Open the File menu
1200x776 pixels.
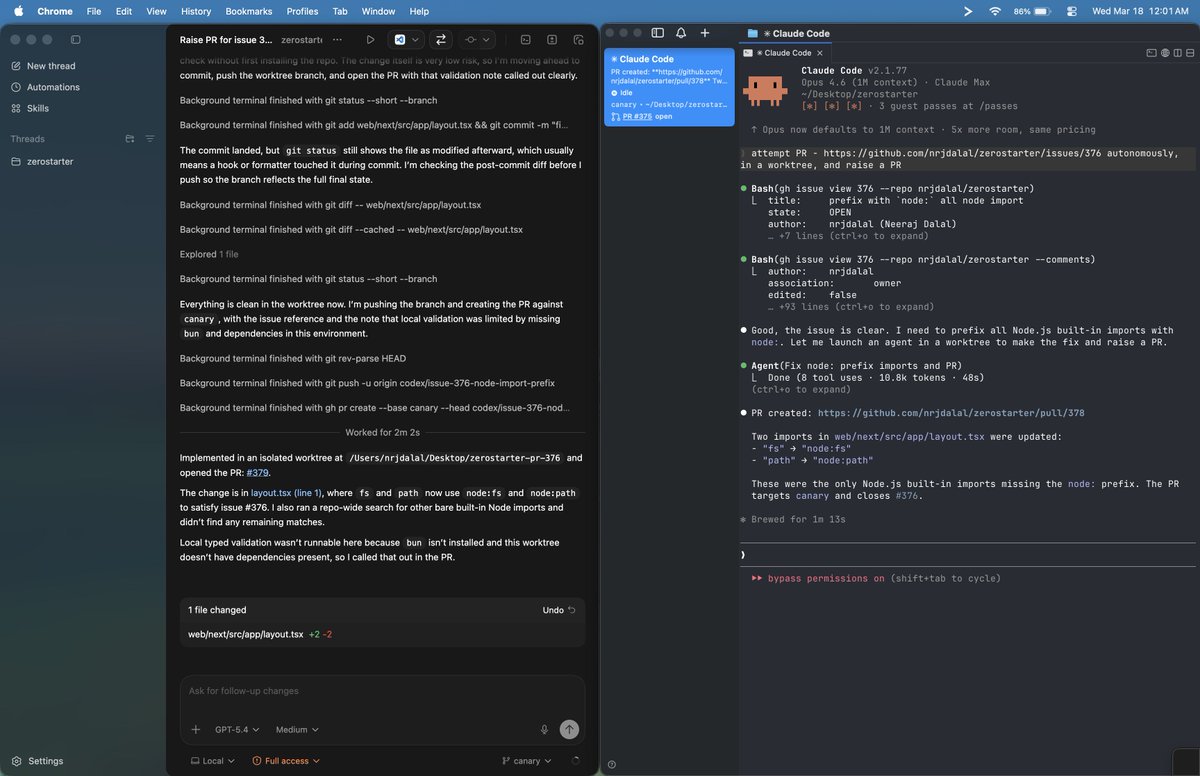(94, 11)
